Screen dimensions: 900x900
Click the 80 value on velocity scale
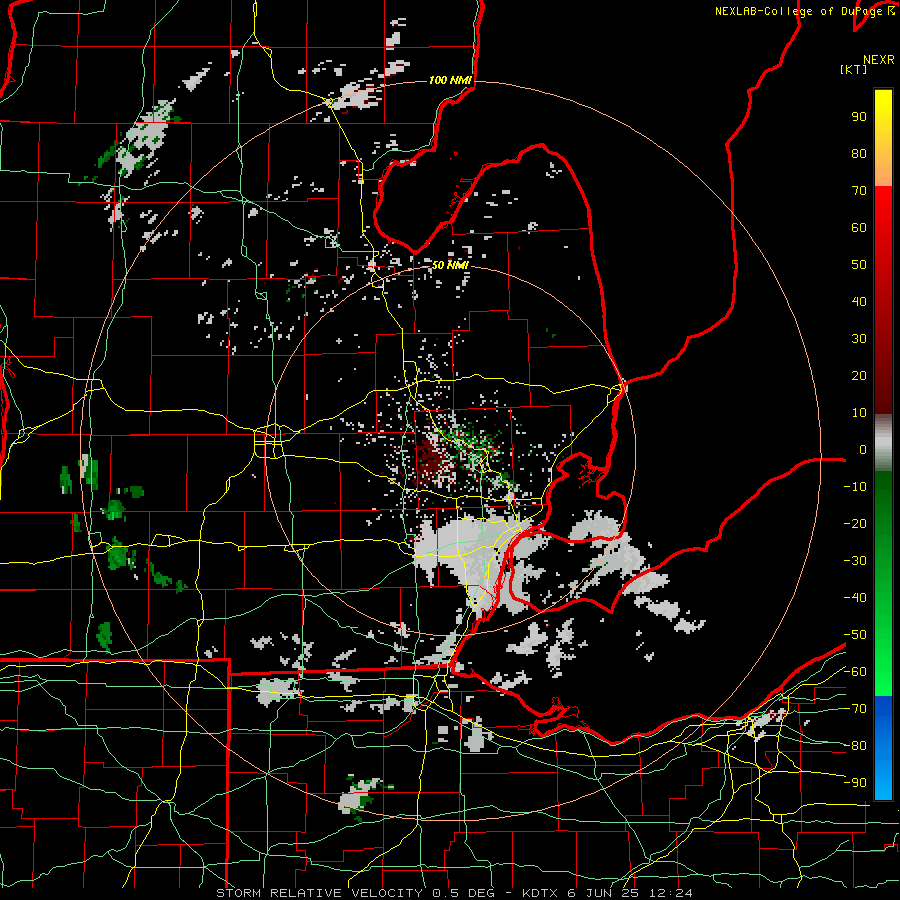(x=859, y=153)
